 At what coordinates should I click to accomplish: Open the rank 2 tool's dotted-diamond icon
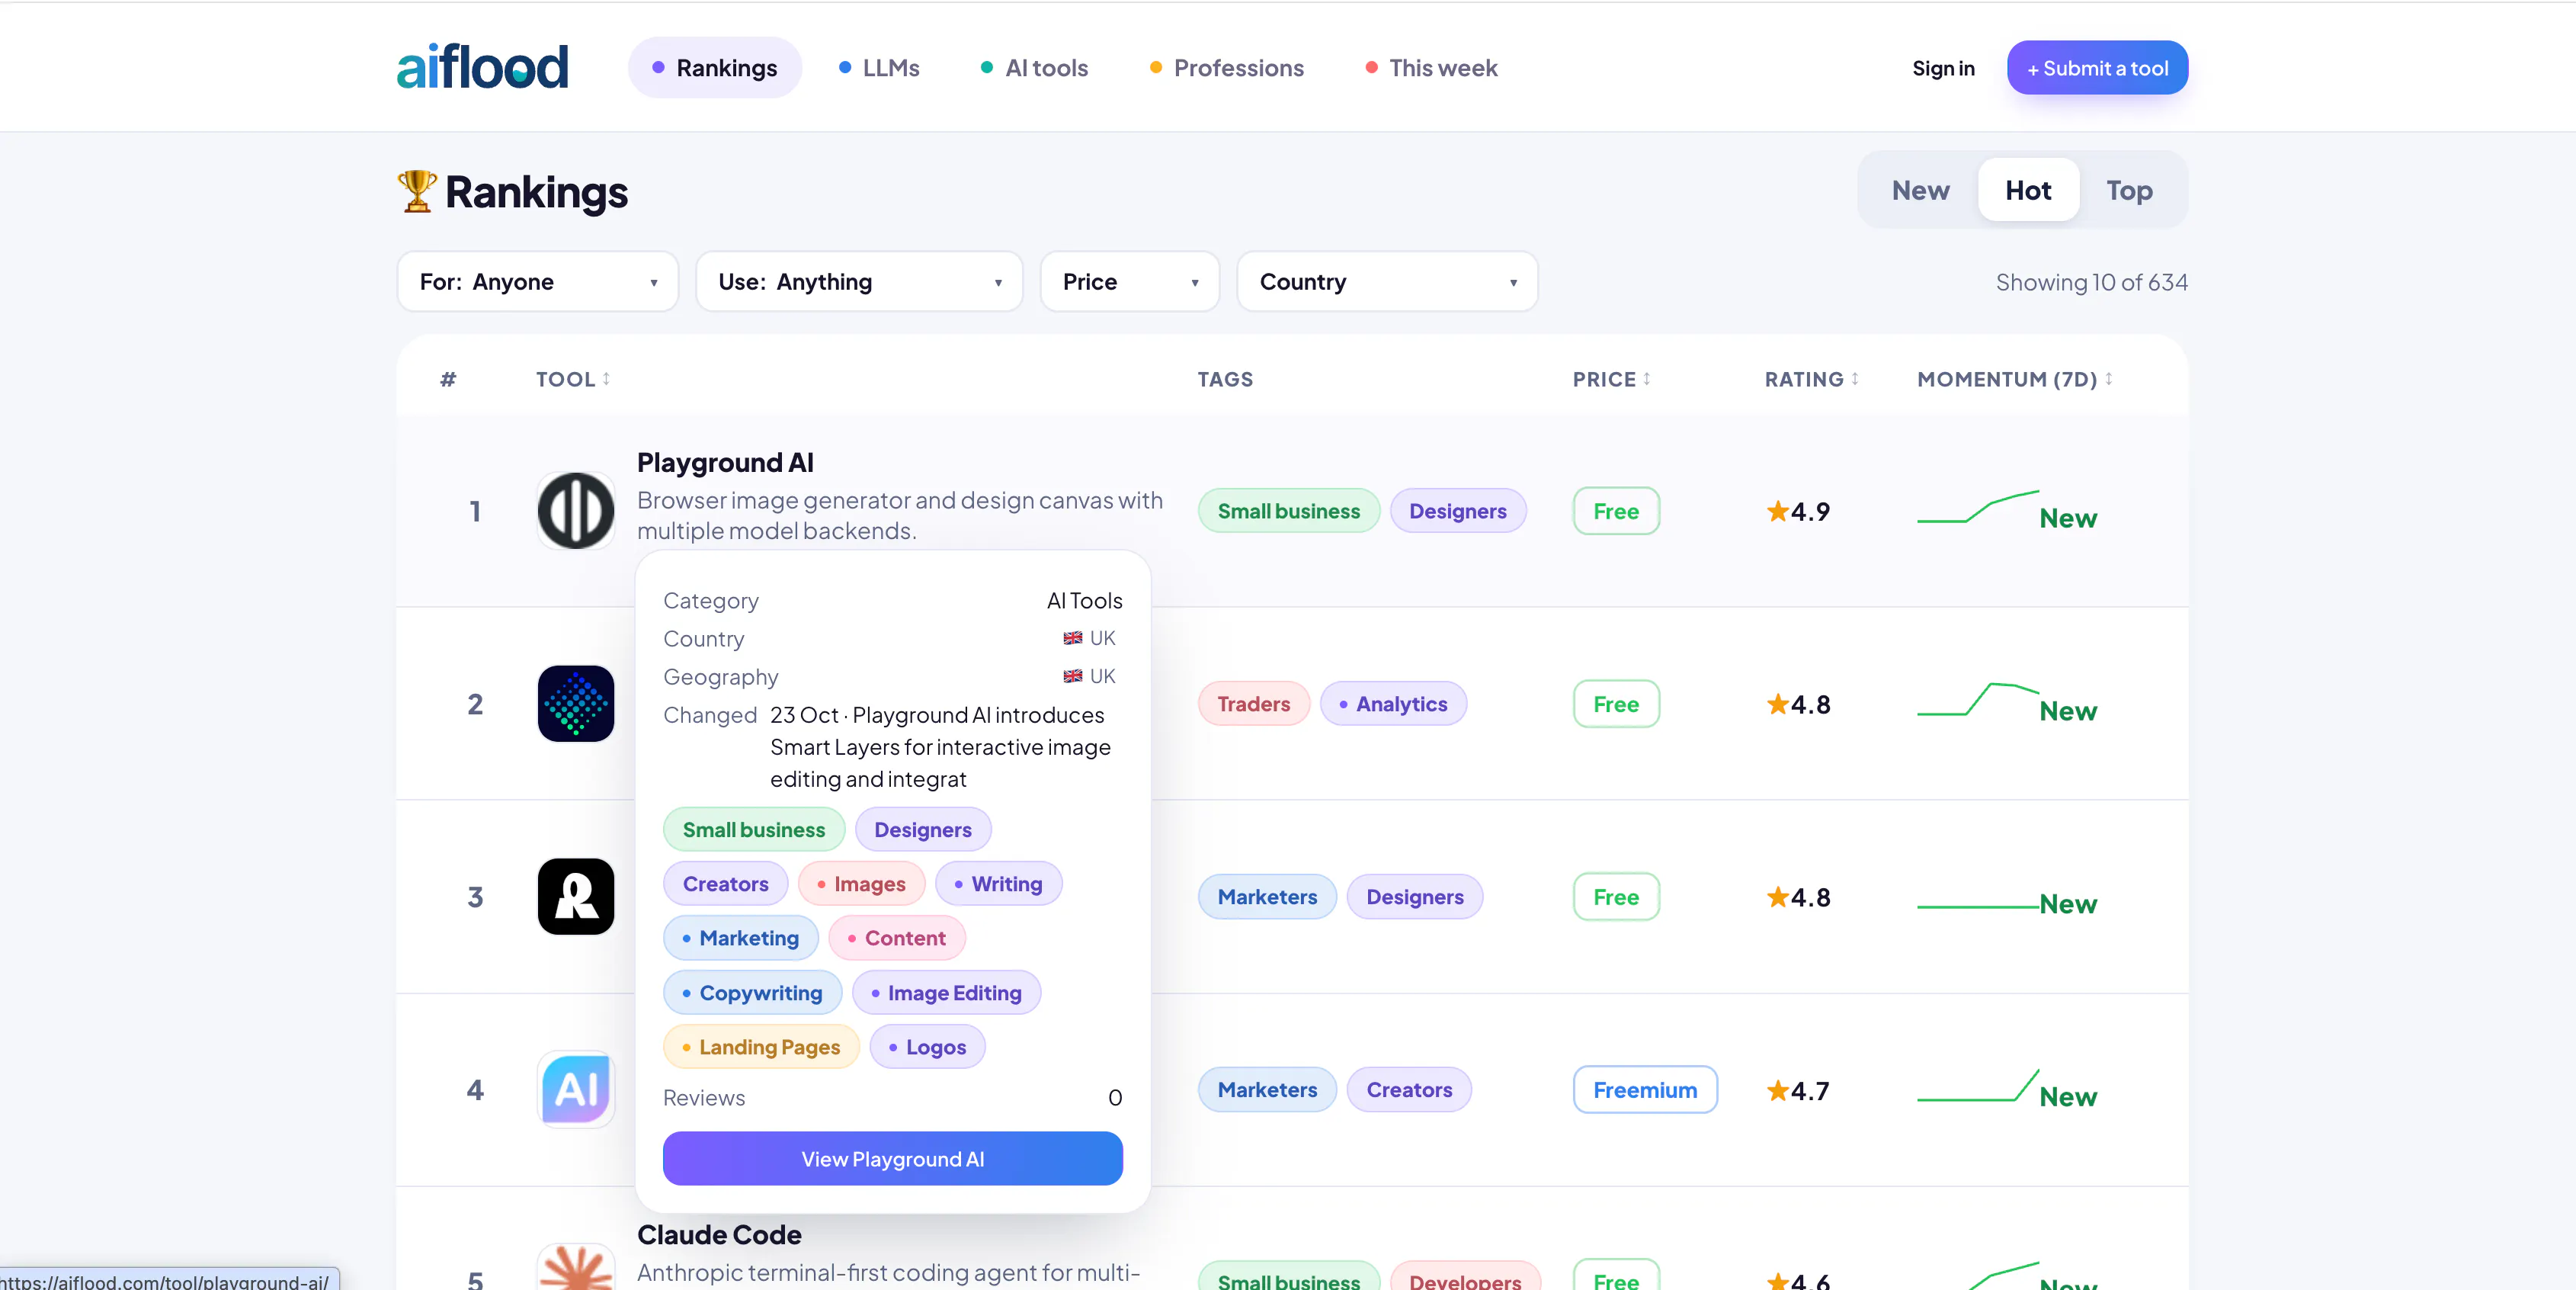tap(575, 704)
